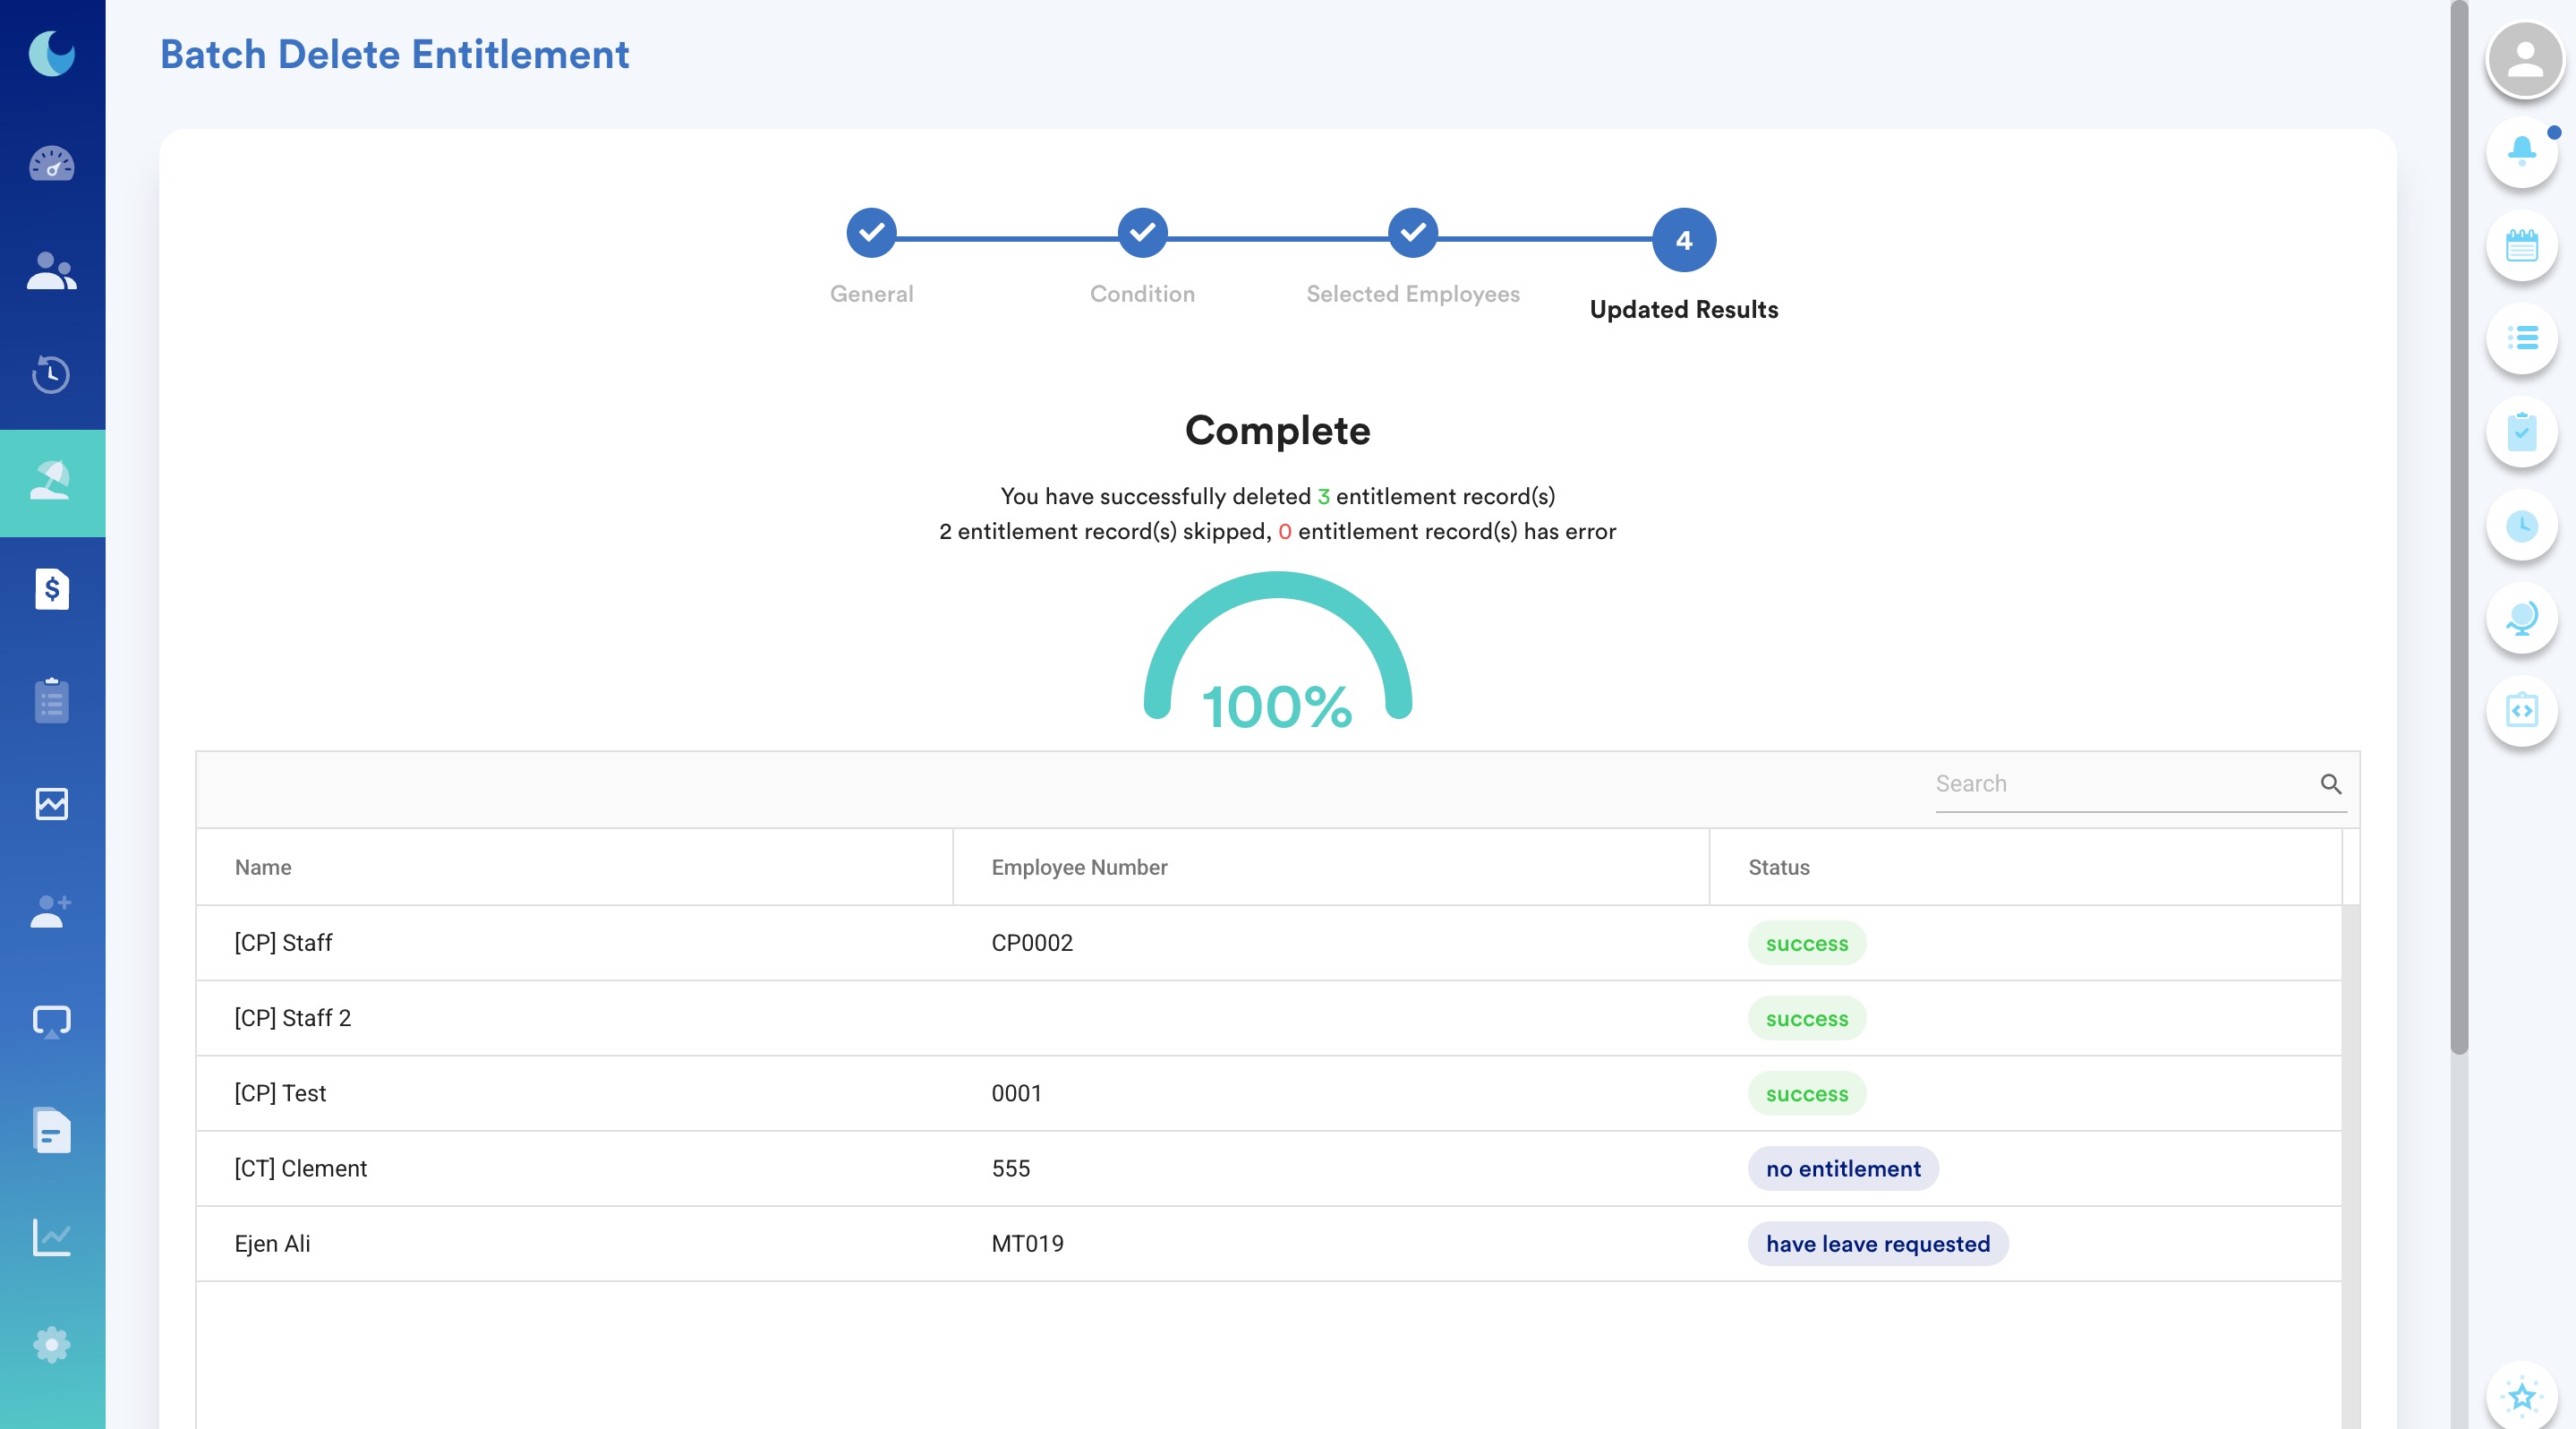The height and width of the screenshot is (1429, 2576).
Task: Click the 'successfully deleted 3 entitlement record(s)' message
Action: pyautogui.click(x=1277, y=496)
